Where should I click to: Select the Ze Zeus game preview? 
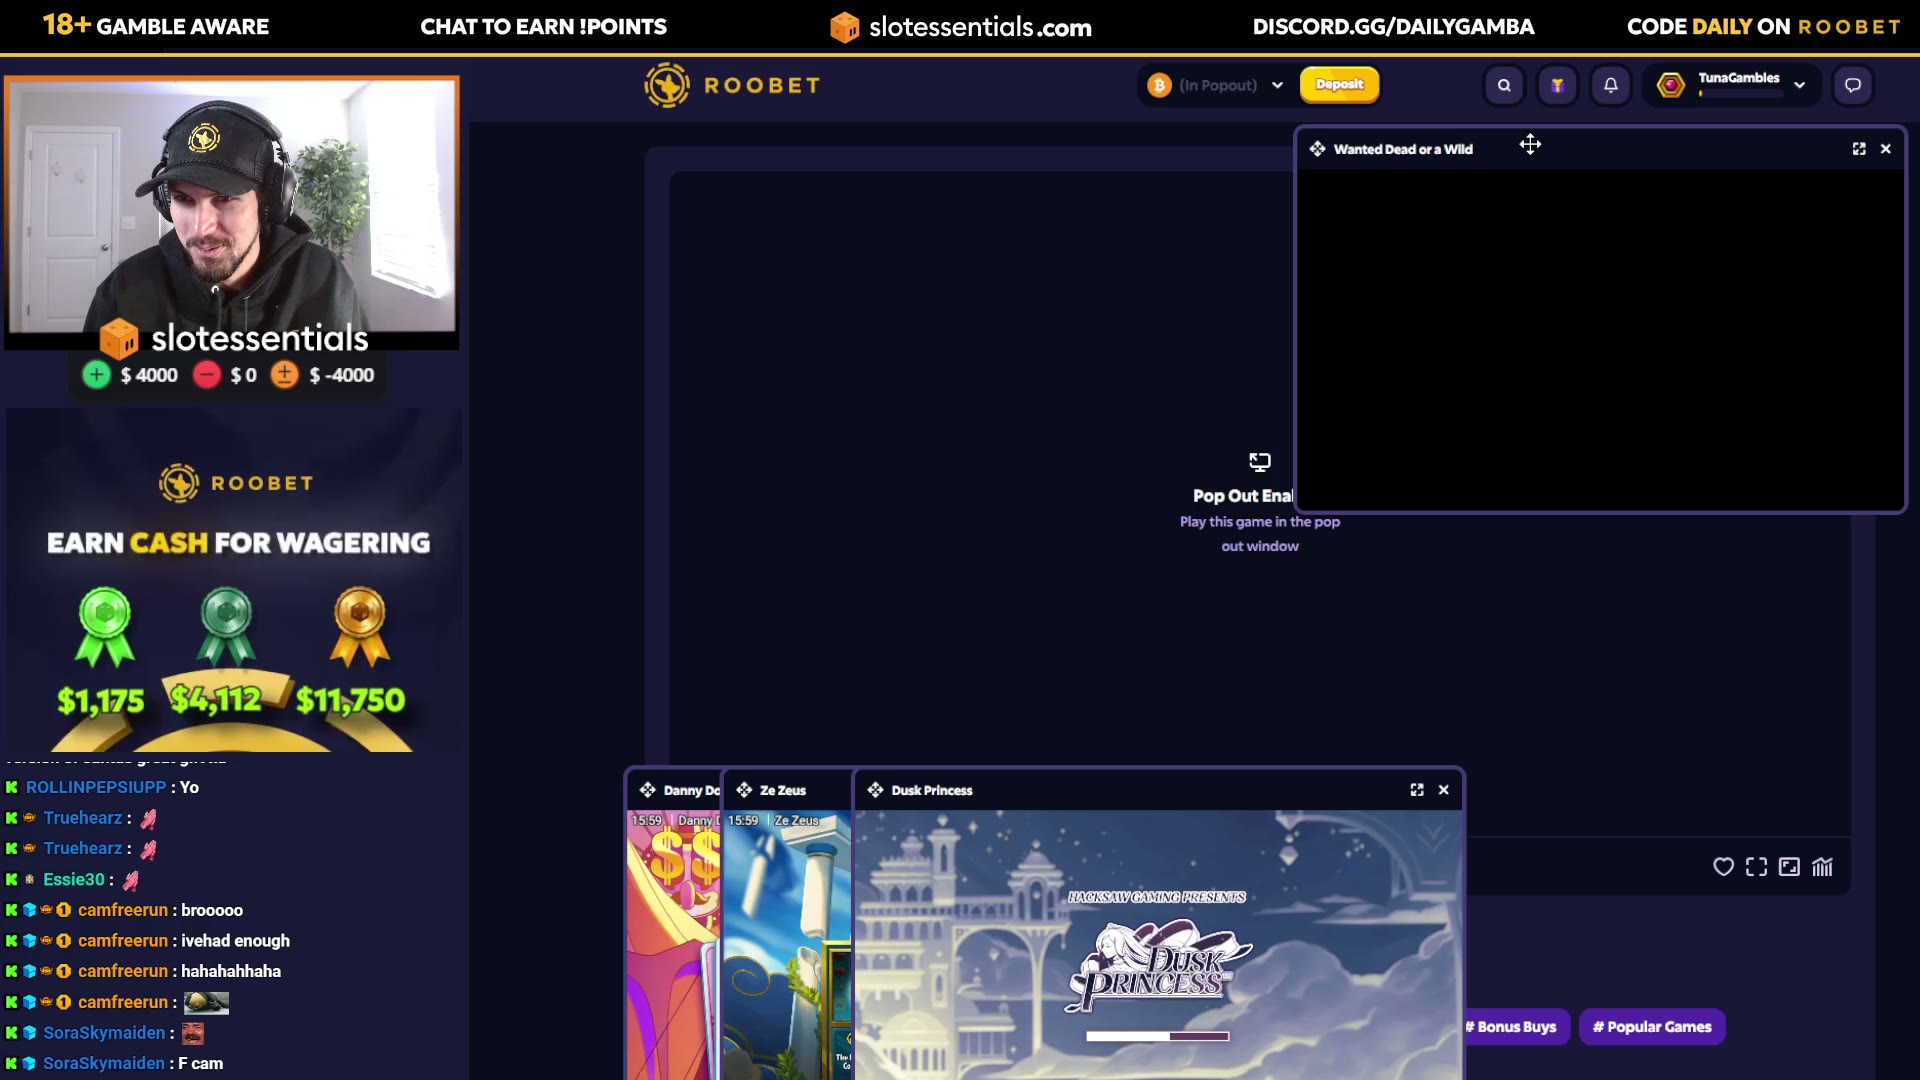point(788,945)
